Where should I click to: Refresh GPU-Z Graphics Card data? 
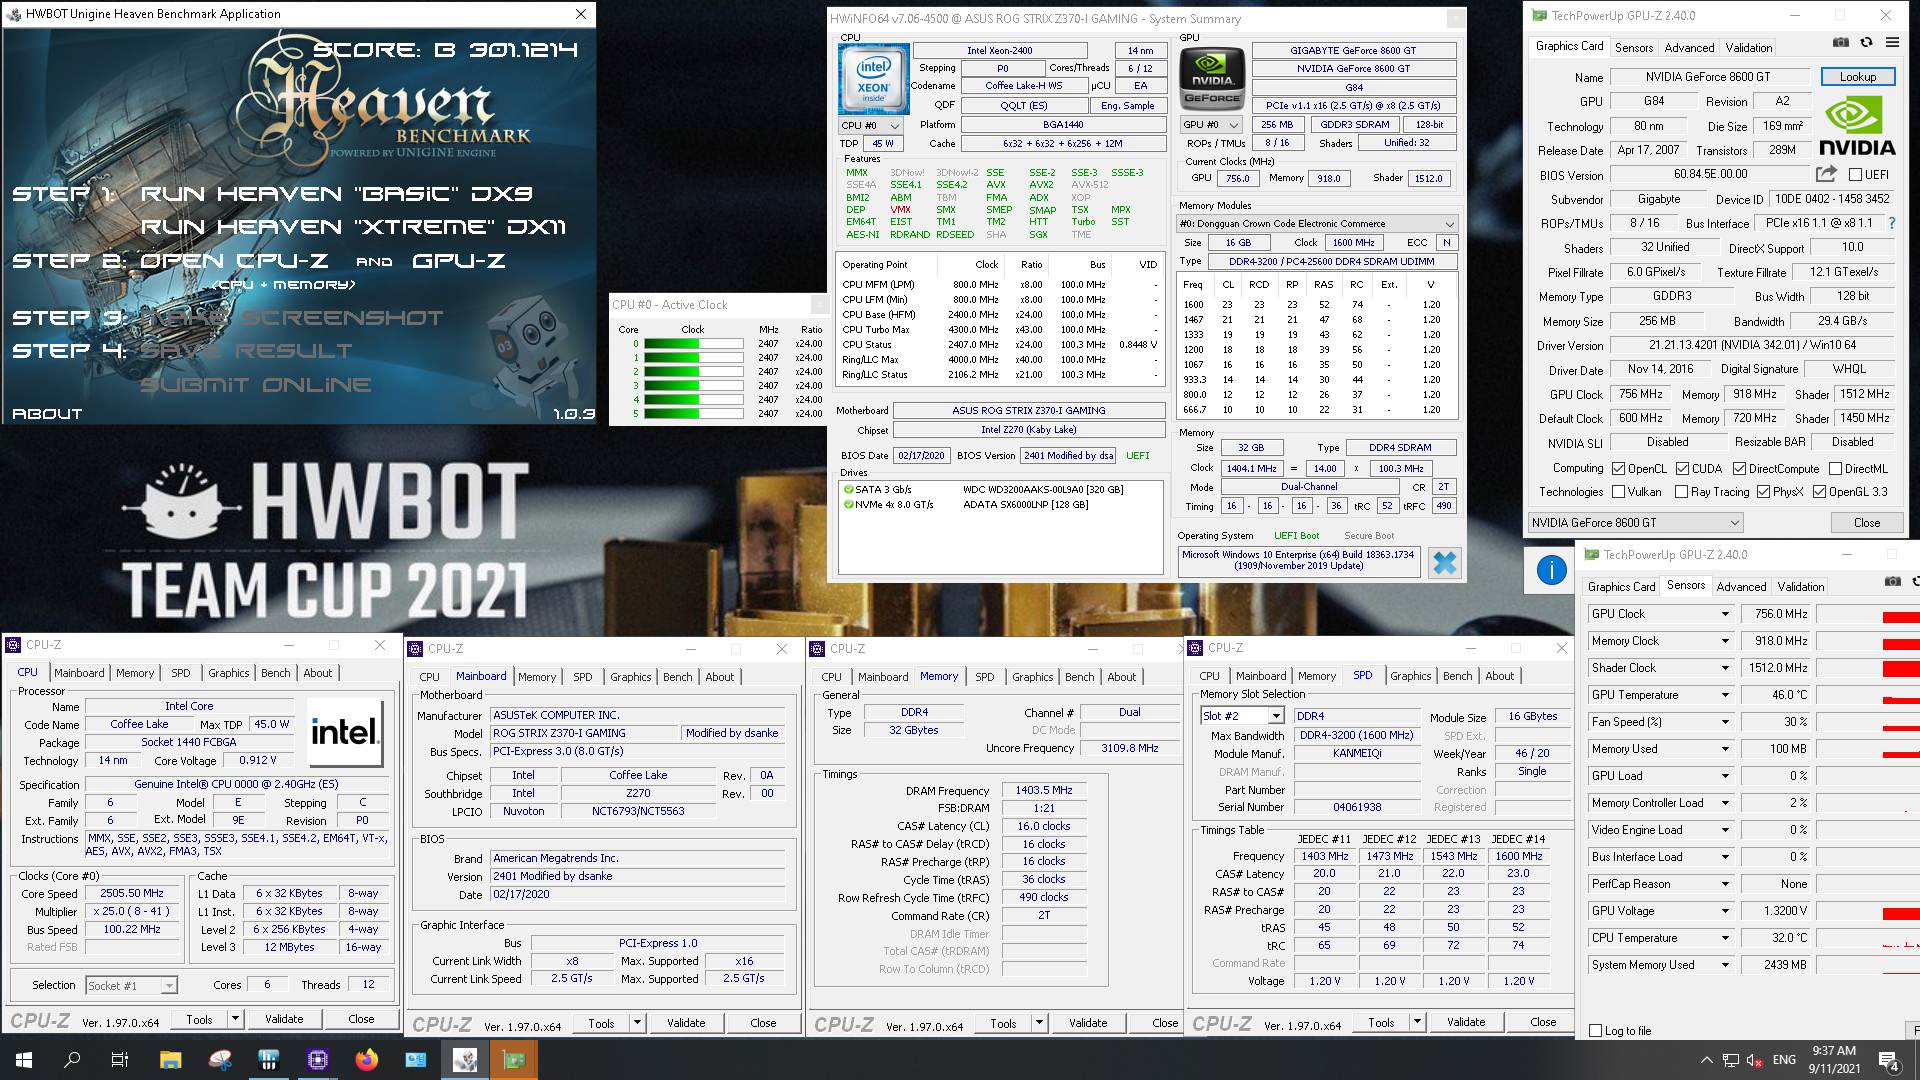coord(1866,43)
